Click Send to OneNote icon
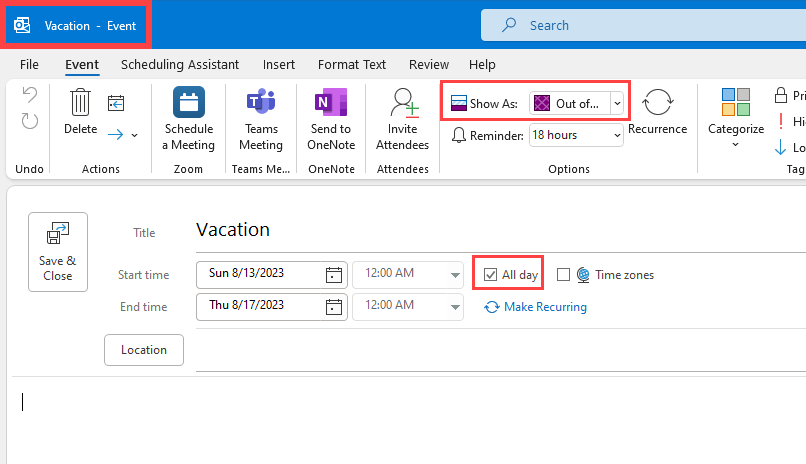Screen dimensions: 806x464 pos(331,102)
